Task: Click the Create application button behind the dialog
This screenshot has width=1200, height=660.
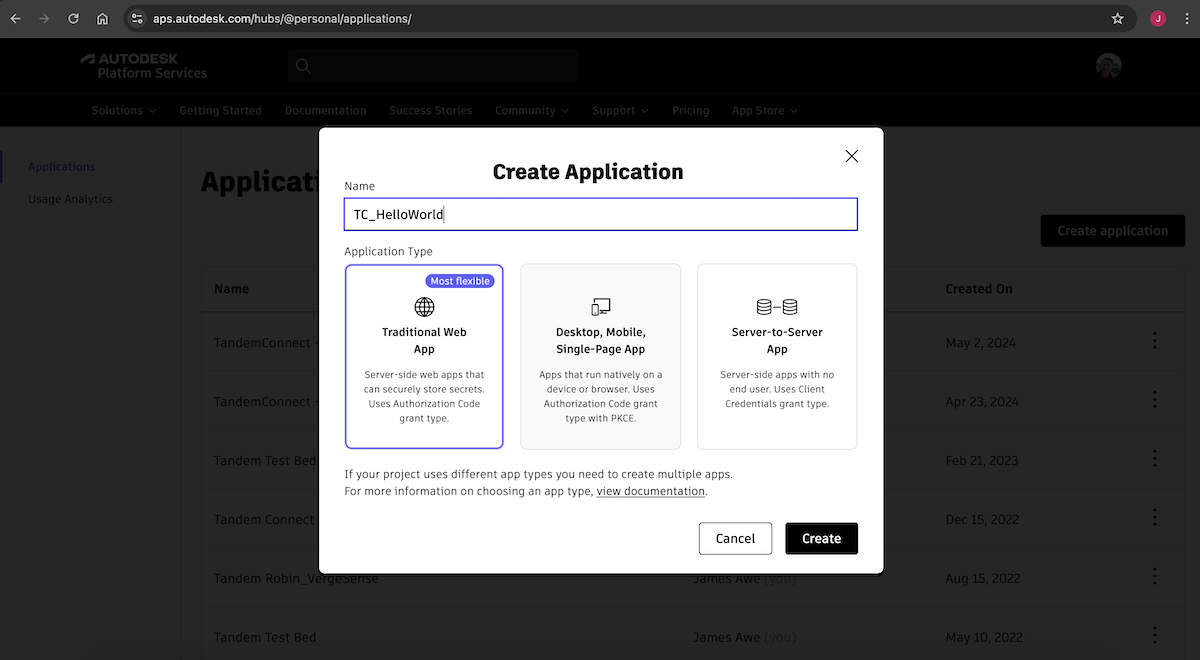Action: (x=1112, y=230)
